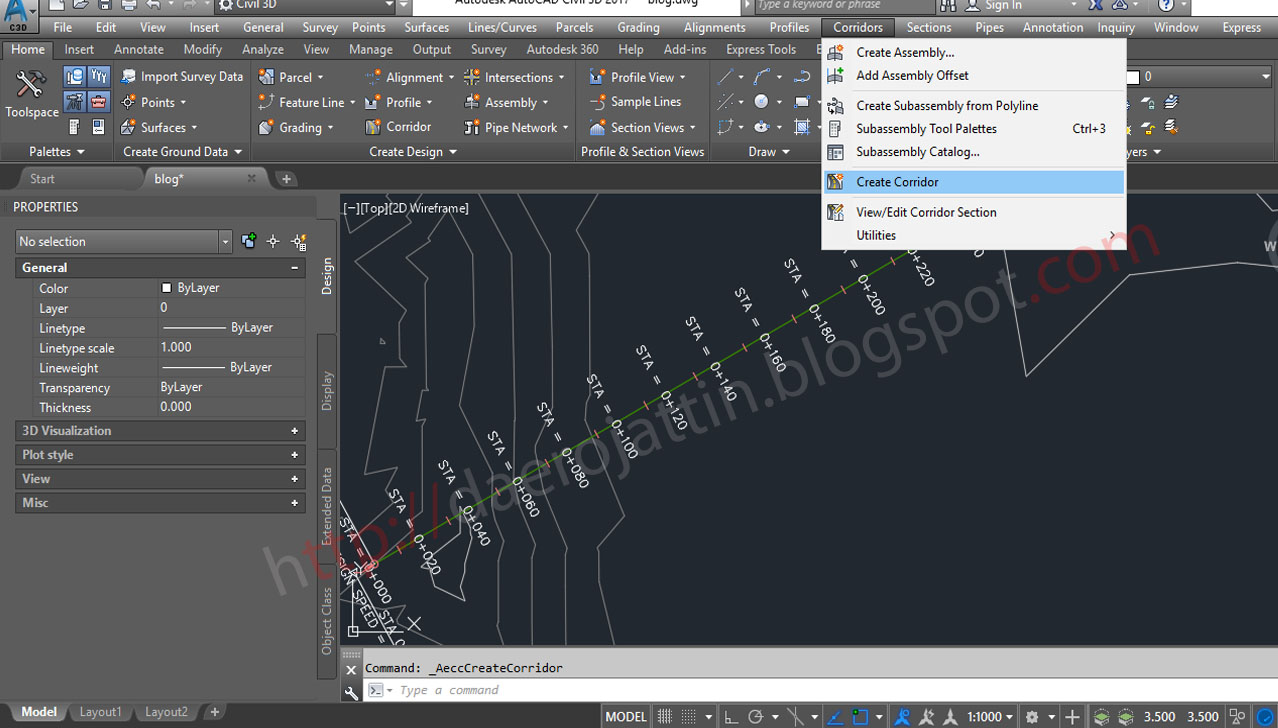Expand the Palettes panel dropdown
This screenshot has height=728, width=1278.
[56, 151]
